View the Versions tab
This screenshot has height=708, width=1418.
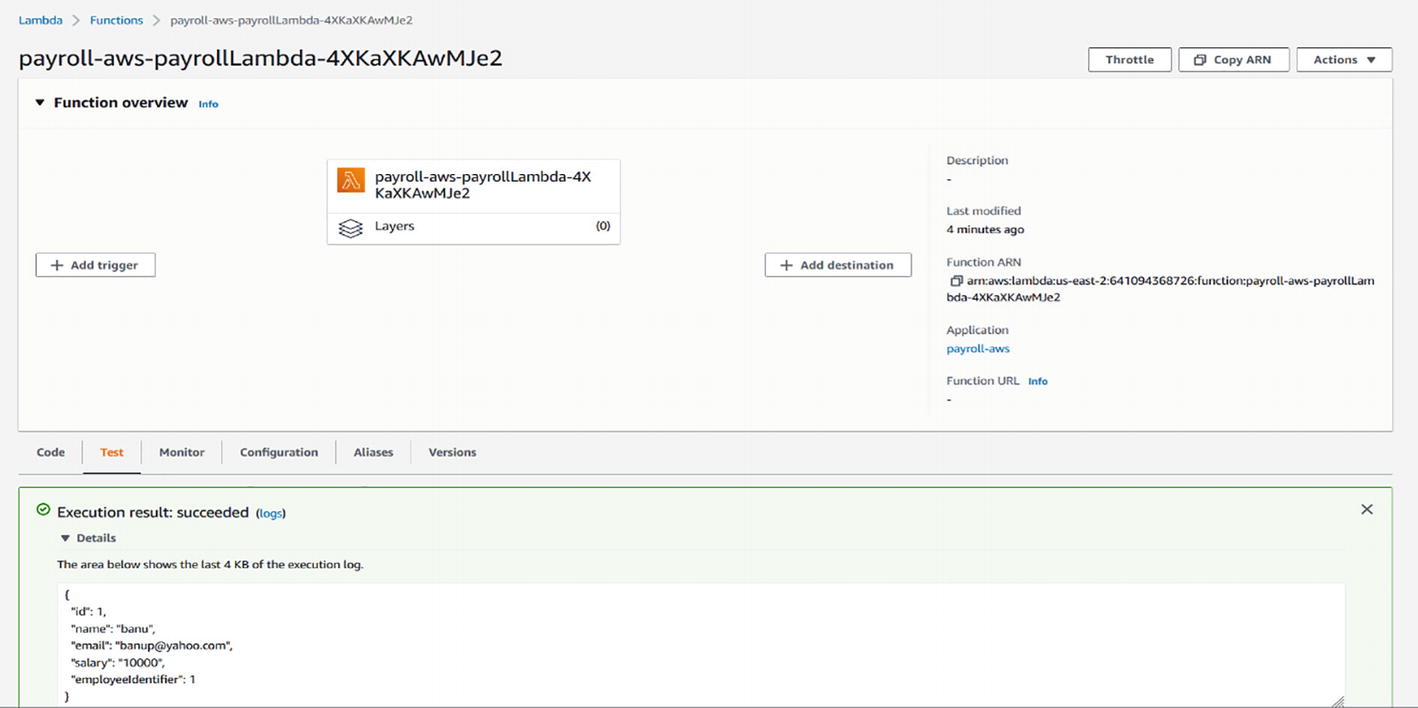[452, 452]
